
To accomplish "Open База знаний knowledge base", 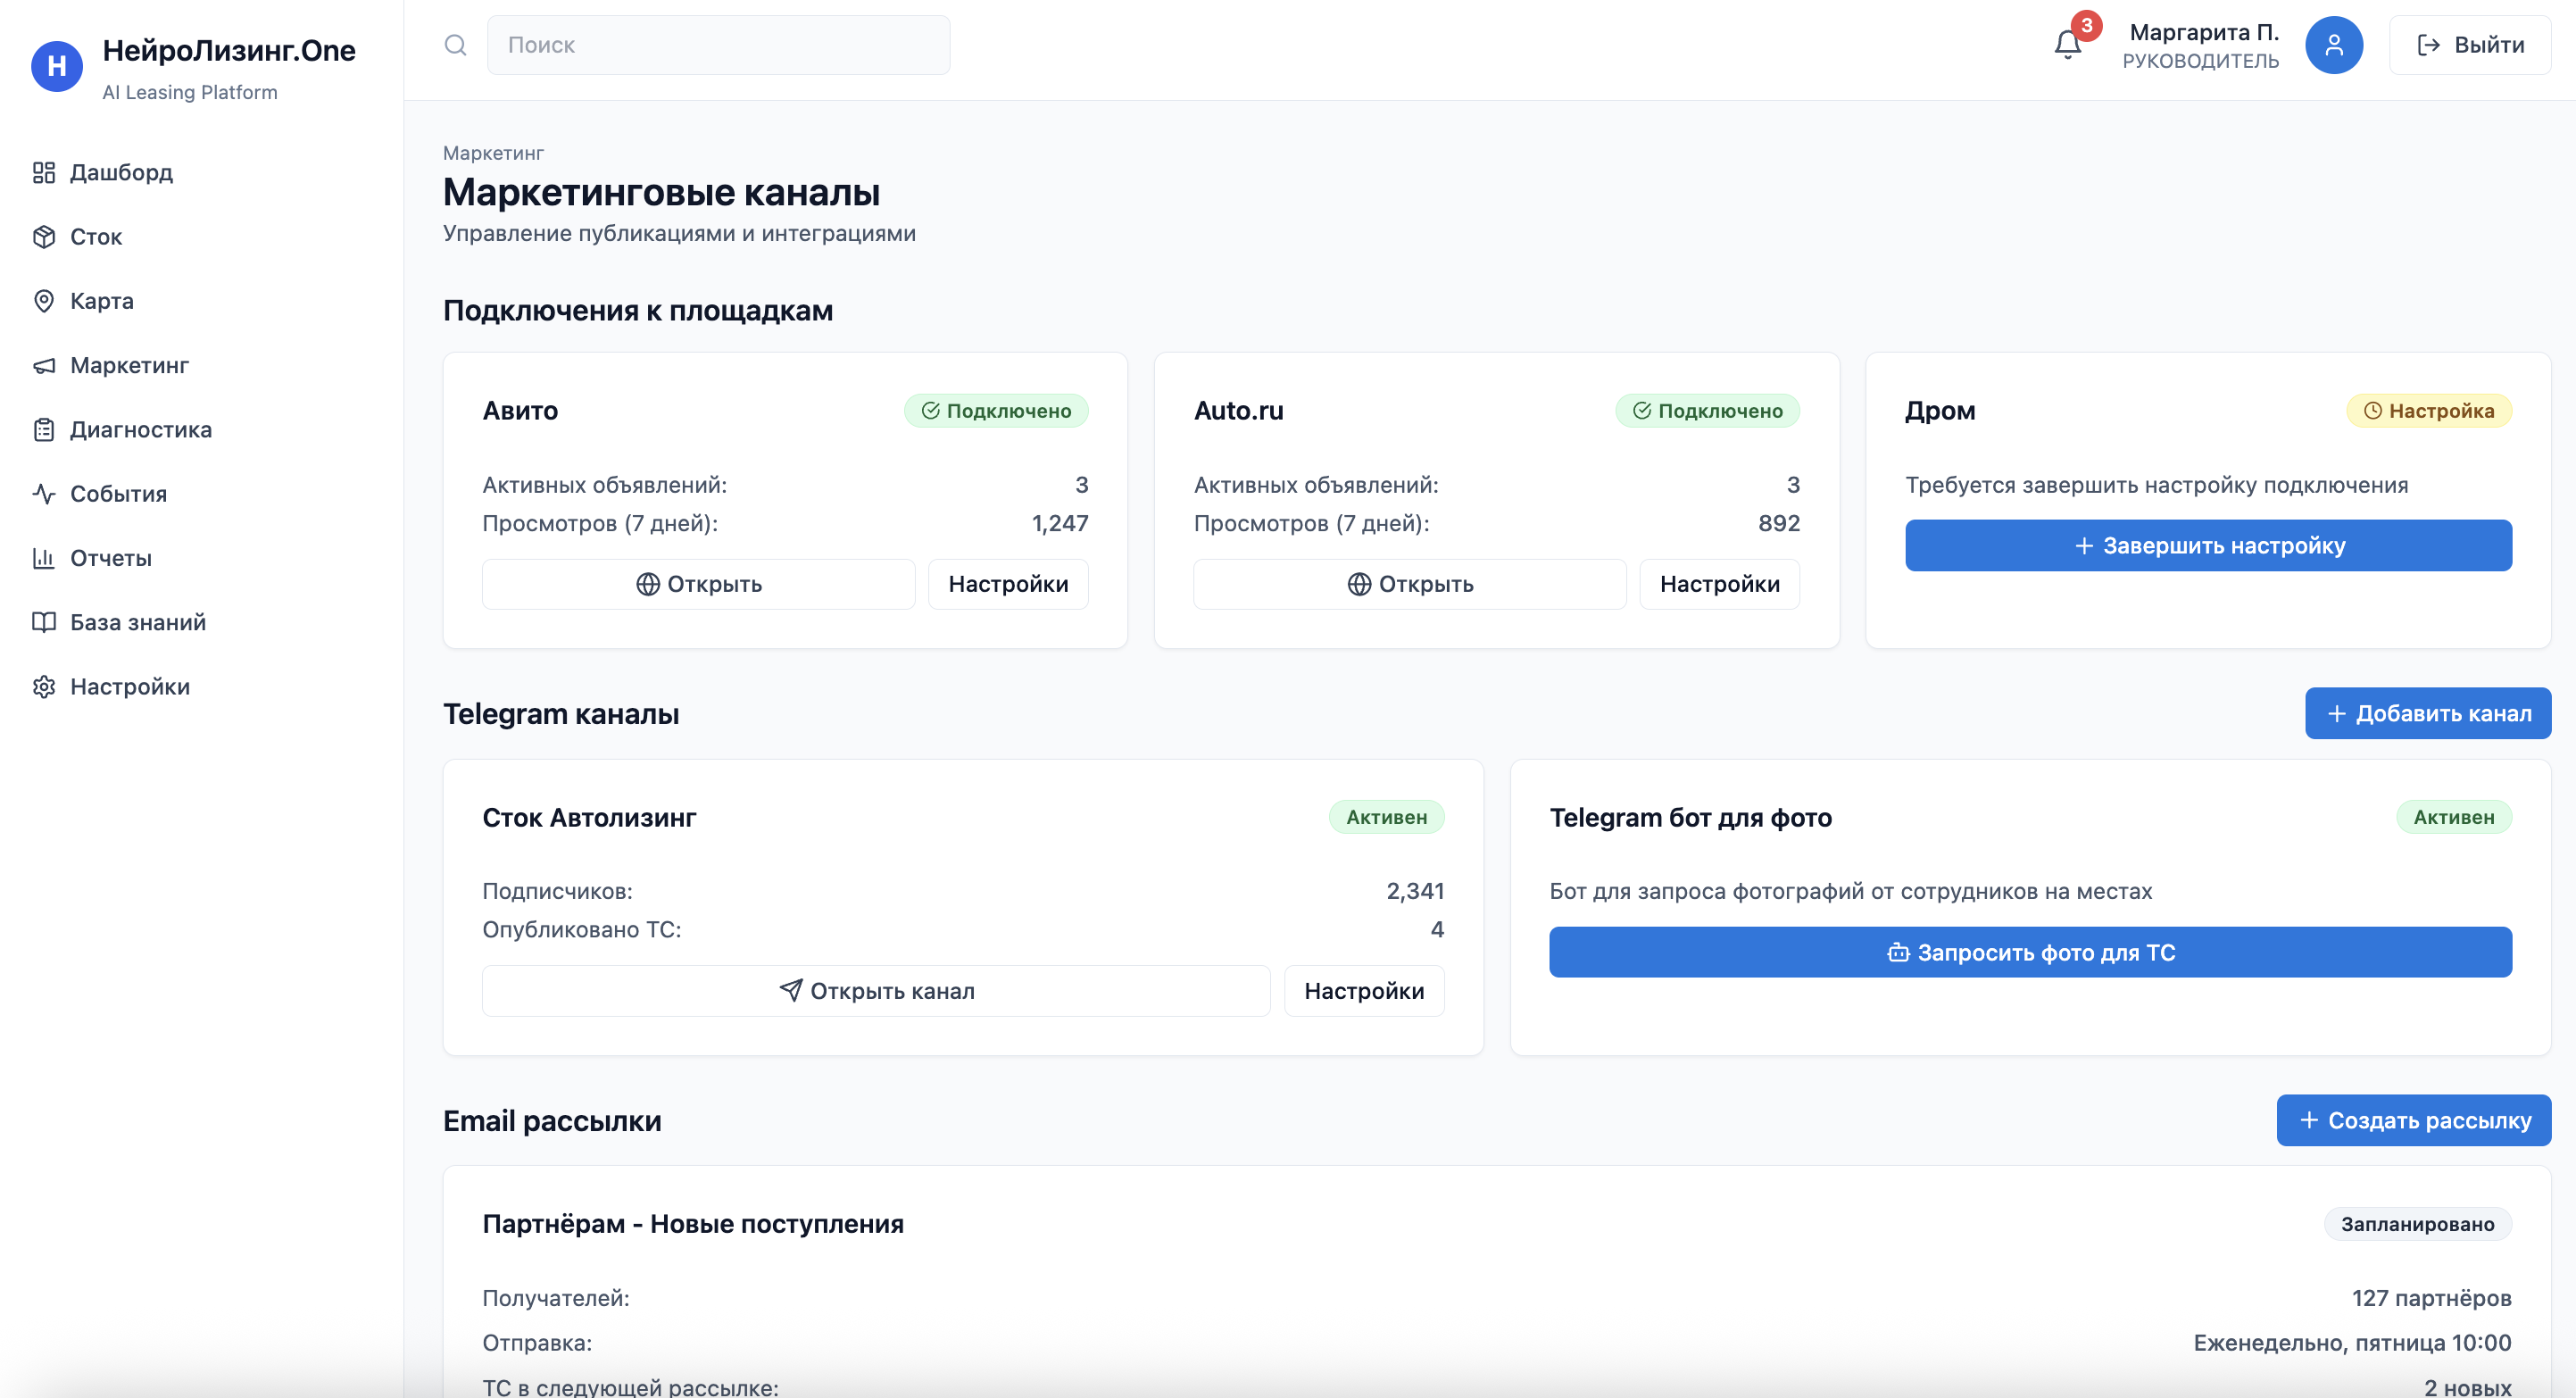I will click(x=137, y=622).
